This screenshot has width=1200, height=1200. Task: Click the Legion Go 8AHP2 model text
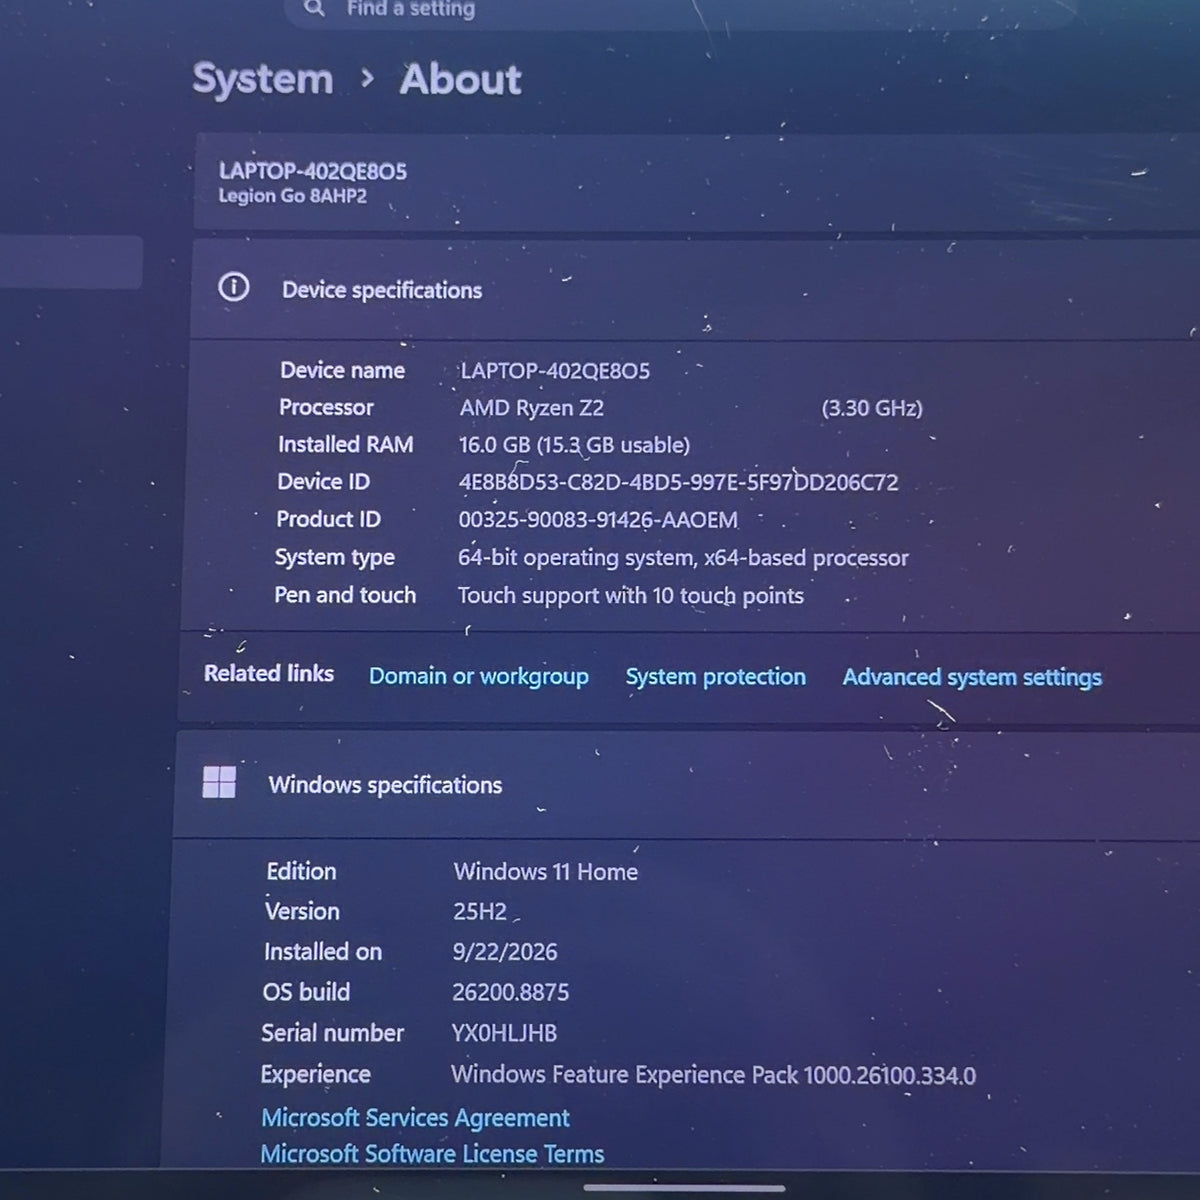tap(293, 196)
